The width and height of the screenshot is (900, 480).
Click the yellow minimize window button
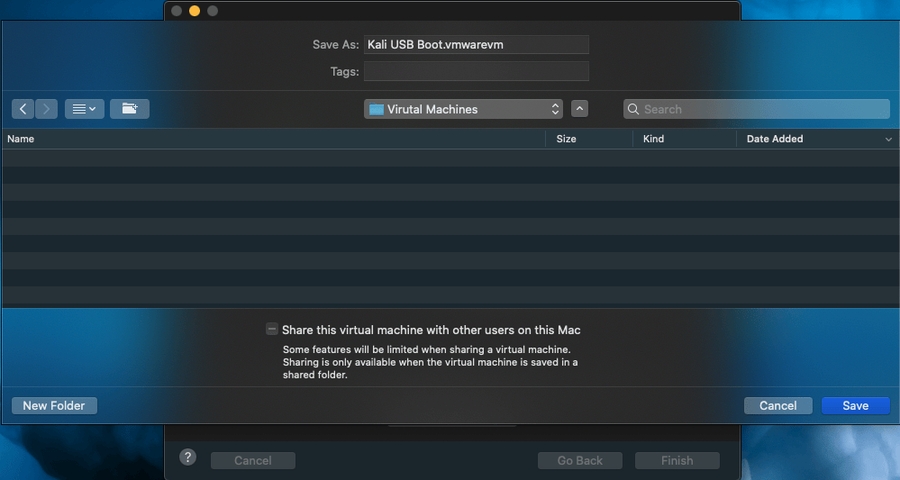(194, 11)
